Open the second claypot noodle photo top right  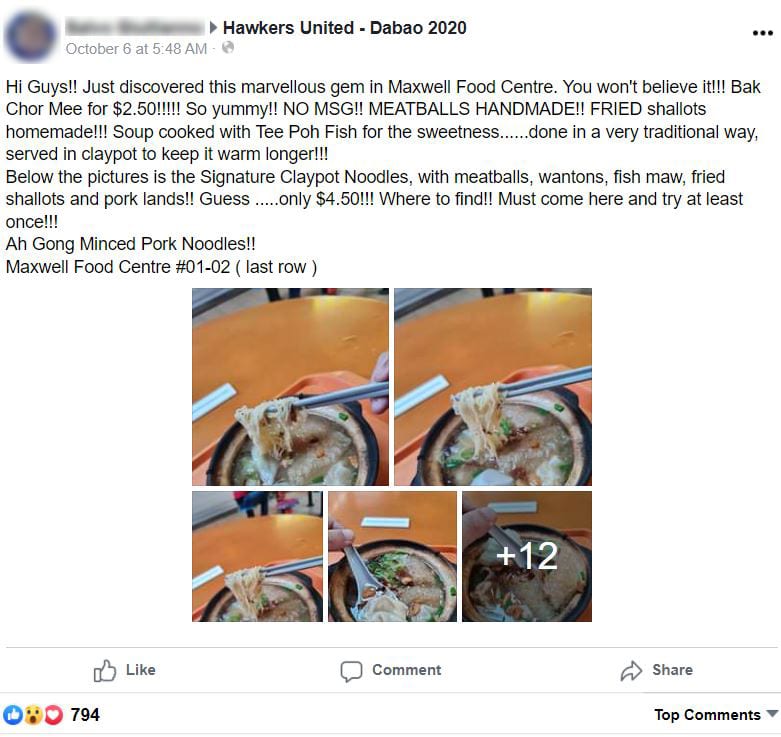point(493,387)
